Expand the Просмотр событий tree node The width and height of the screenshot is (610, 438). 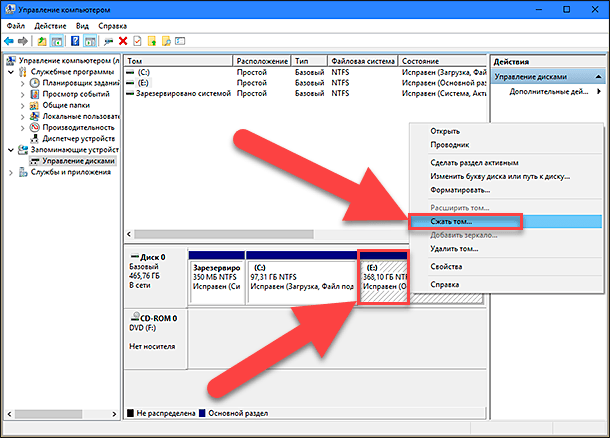coord(22,95)
